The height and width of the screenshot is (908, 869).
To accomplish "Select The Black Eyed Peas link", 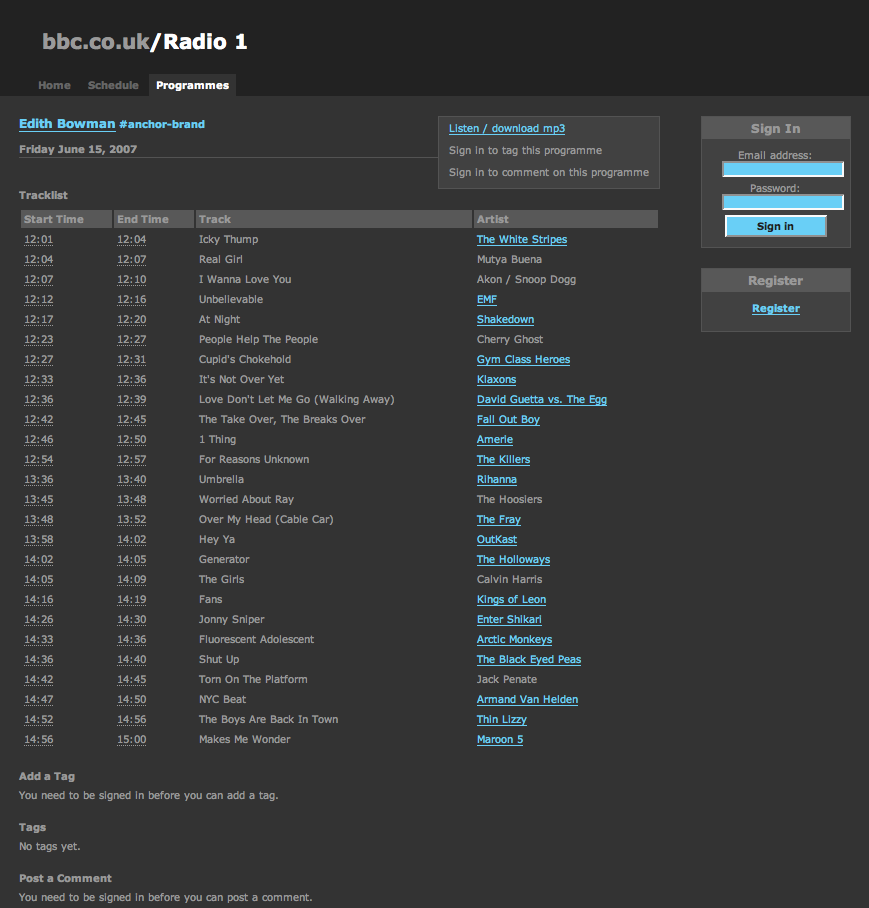I will (x=528, y=659).
